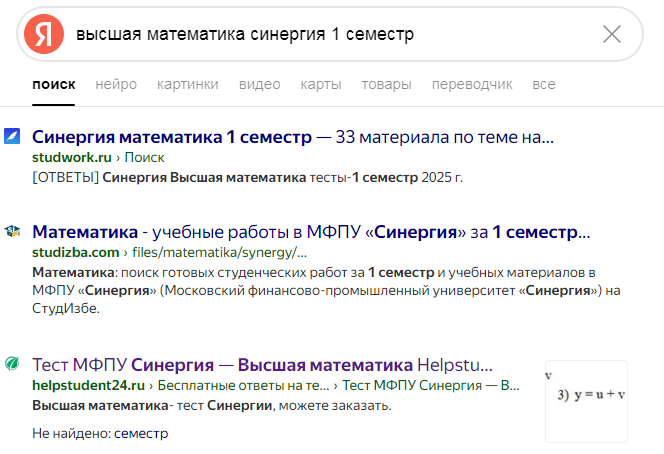This screenshot has height=454, width=664.
Task: Open result Тест МФПУ Синергия — Высшая математика
Action: (x=263, y=365)
